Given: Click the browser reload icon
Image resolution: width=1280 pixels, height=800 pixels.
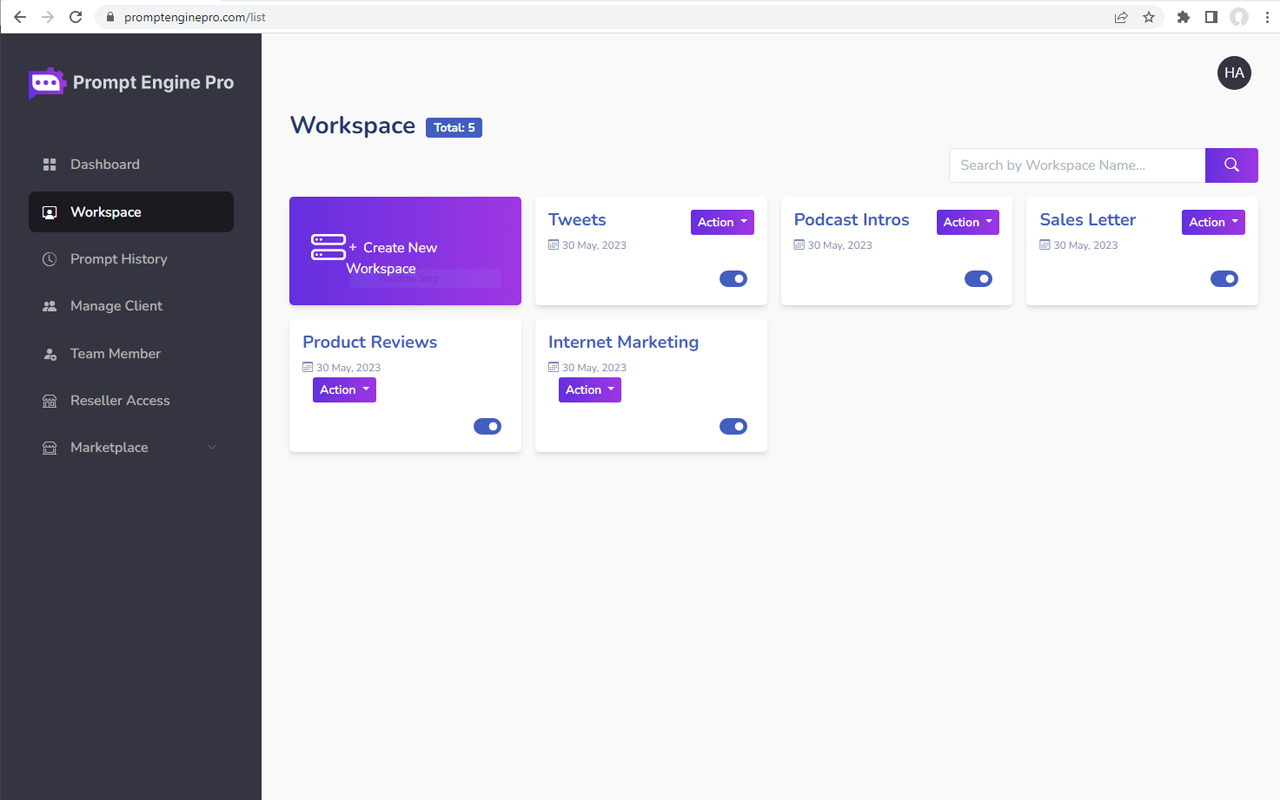Looking at the screenshot, I should (75, 17).
